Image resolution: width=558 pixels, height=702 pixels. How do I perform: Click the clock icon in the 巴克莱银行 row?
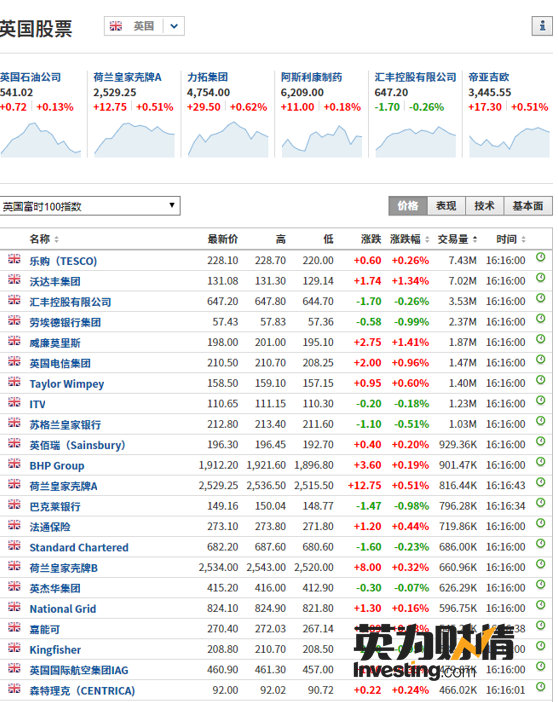pos(541,503)
